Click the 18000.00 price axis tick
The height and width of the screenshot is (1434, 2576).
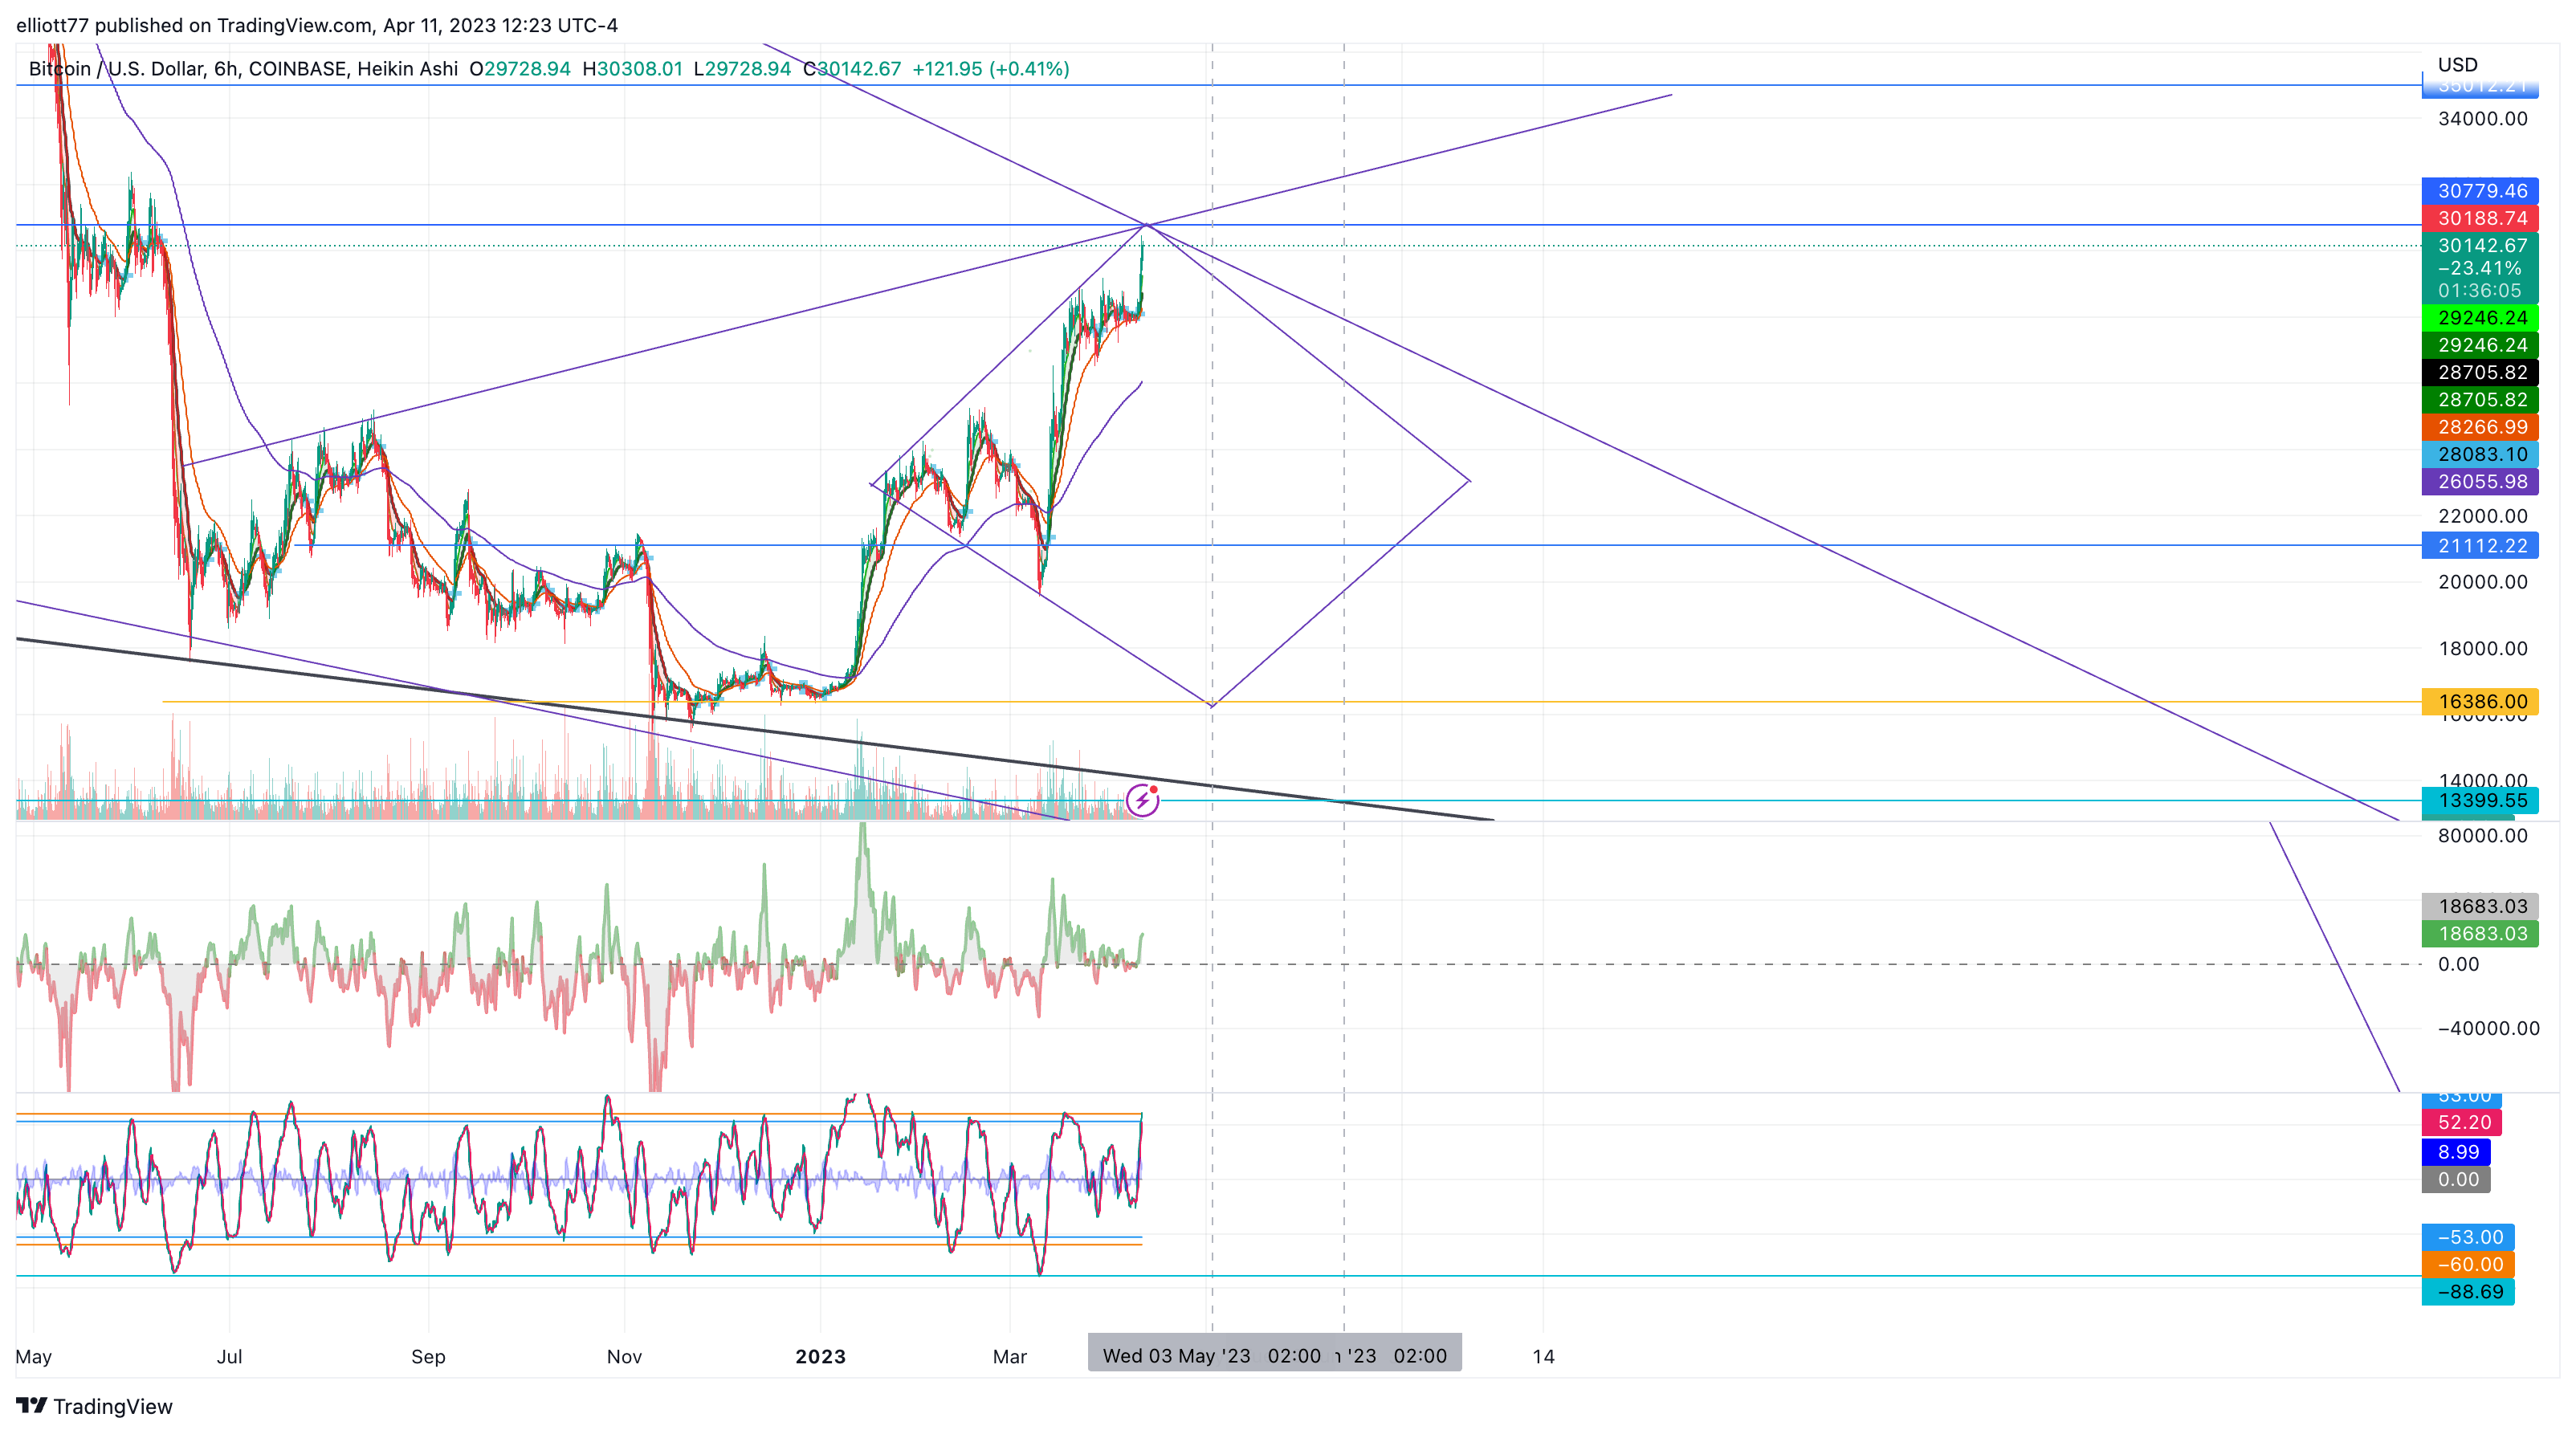(2482, 648)
